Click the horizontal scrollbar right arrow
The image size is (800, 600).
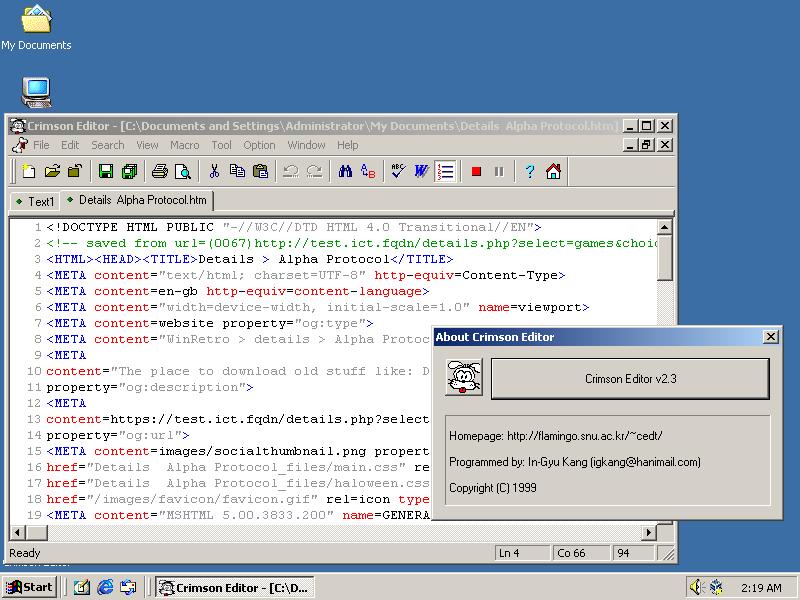(x=648, y=533)
